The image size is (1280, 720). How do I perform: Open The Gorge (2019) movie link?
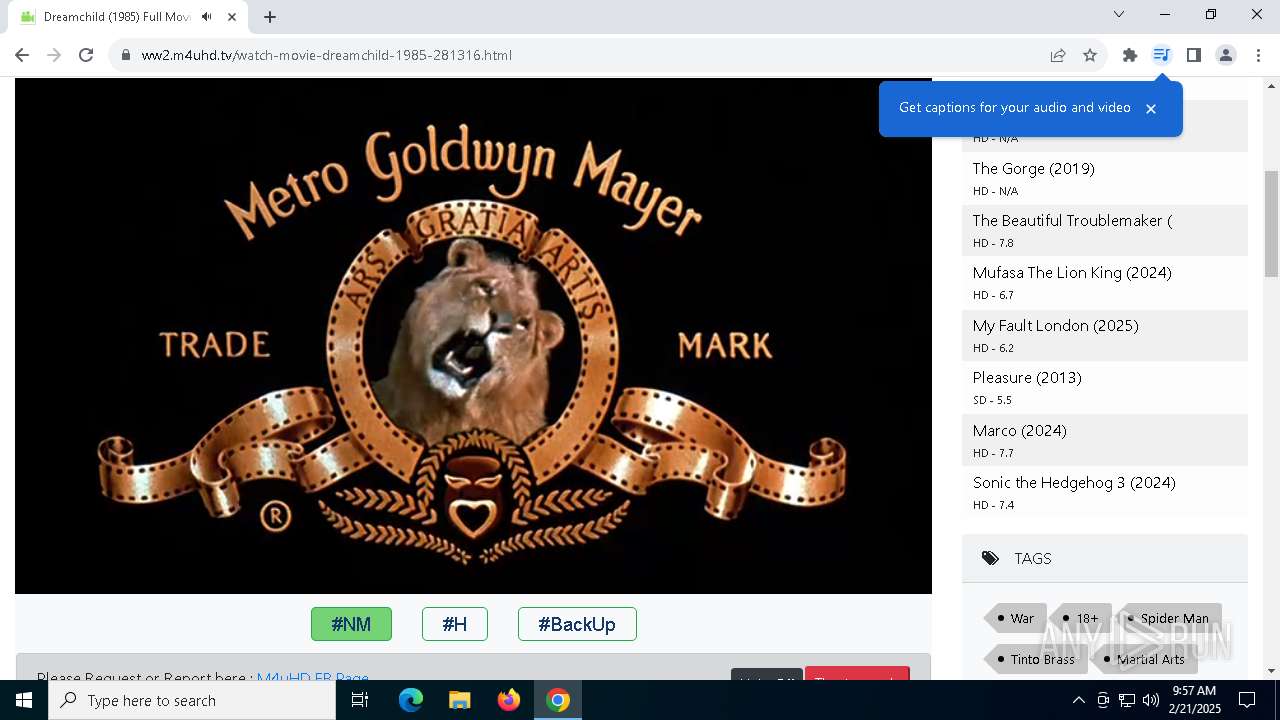(x=1034, y=168)
